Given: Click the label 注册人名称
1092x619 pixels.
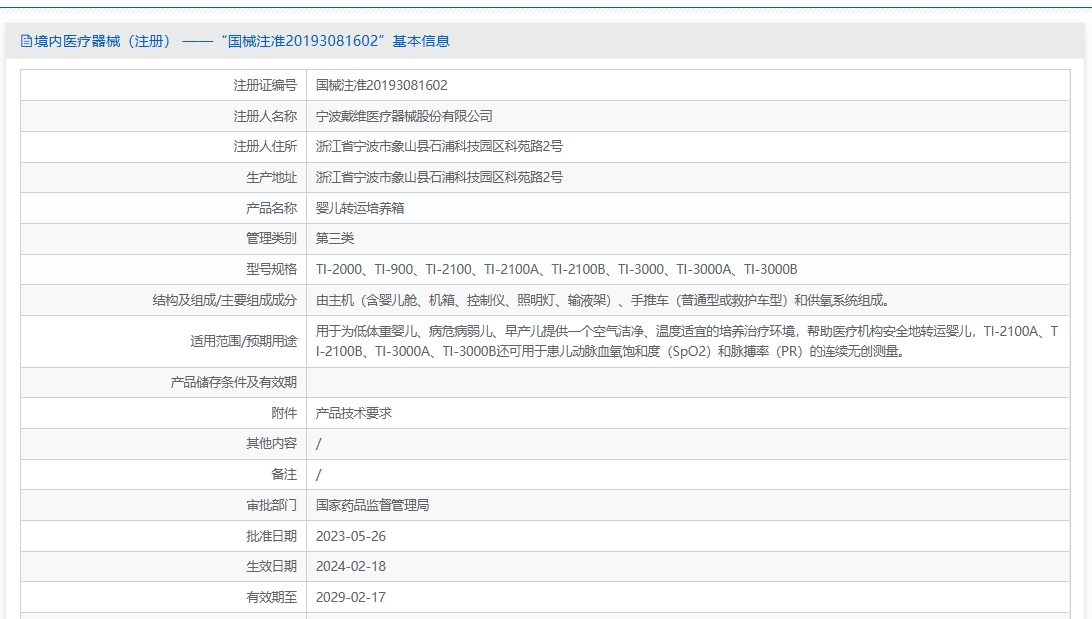Looking at the screenshot, I should (265, 116).
